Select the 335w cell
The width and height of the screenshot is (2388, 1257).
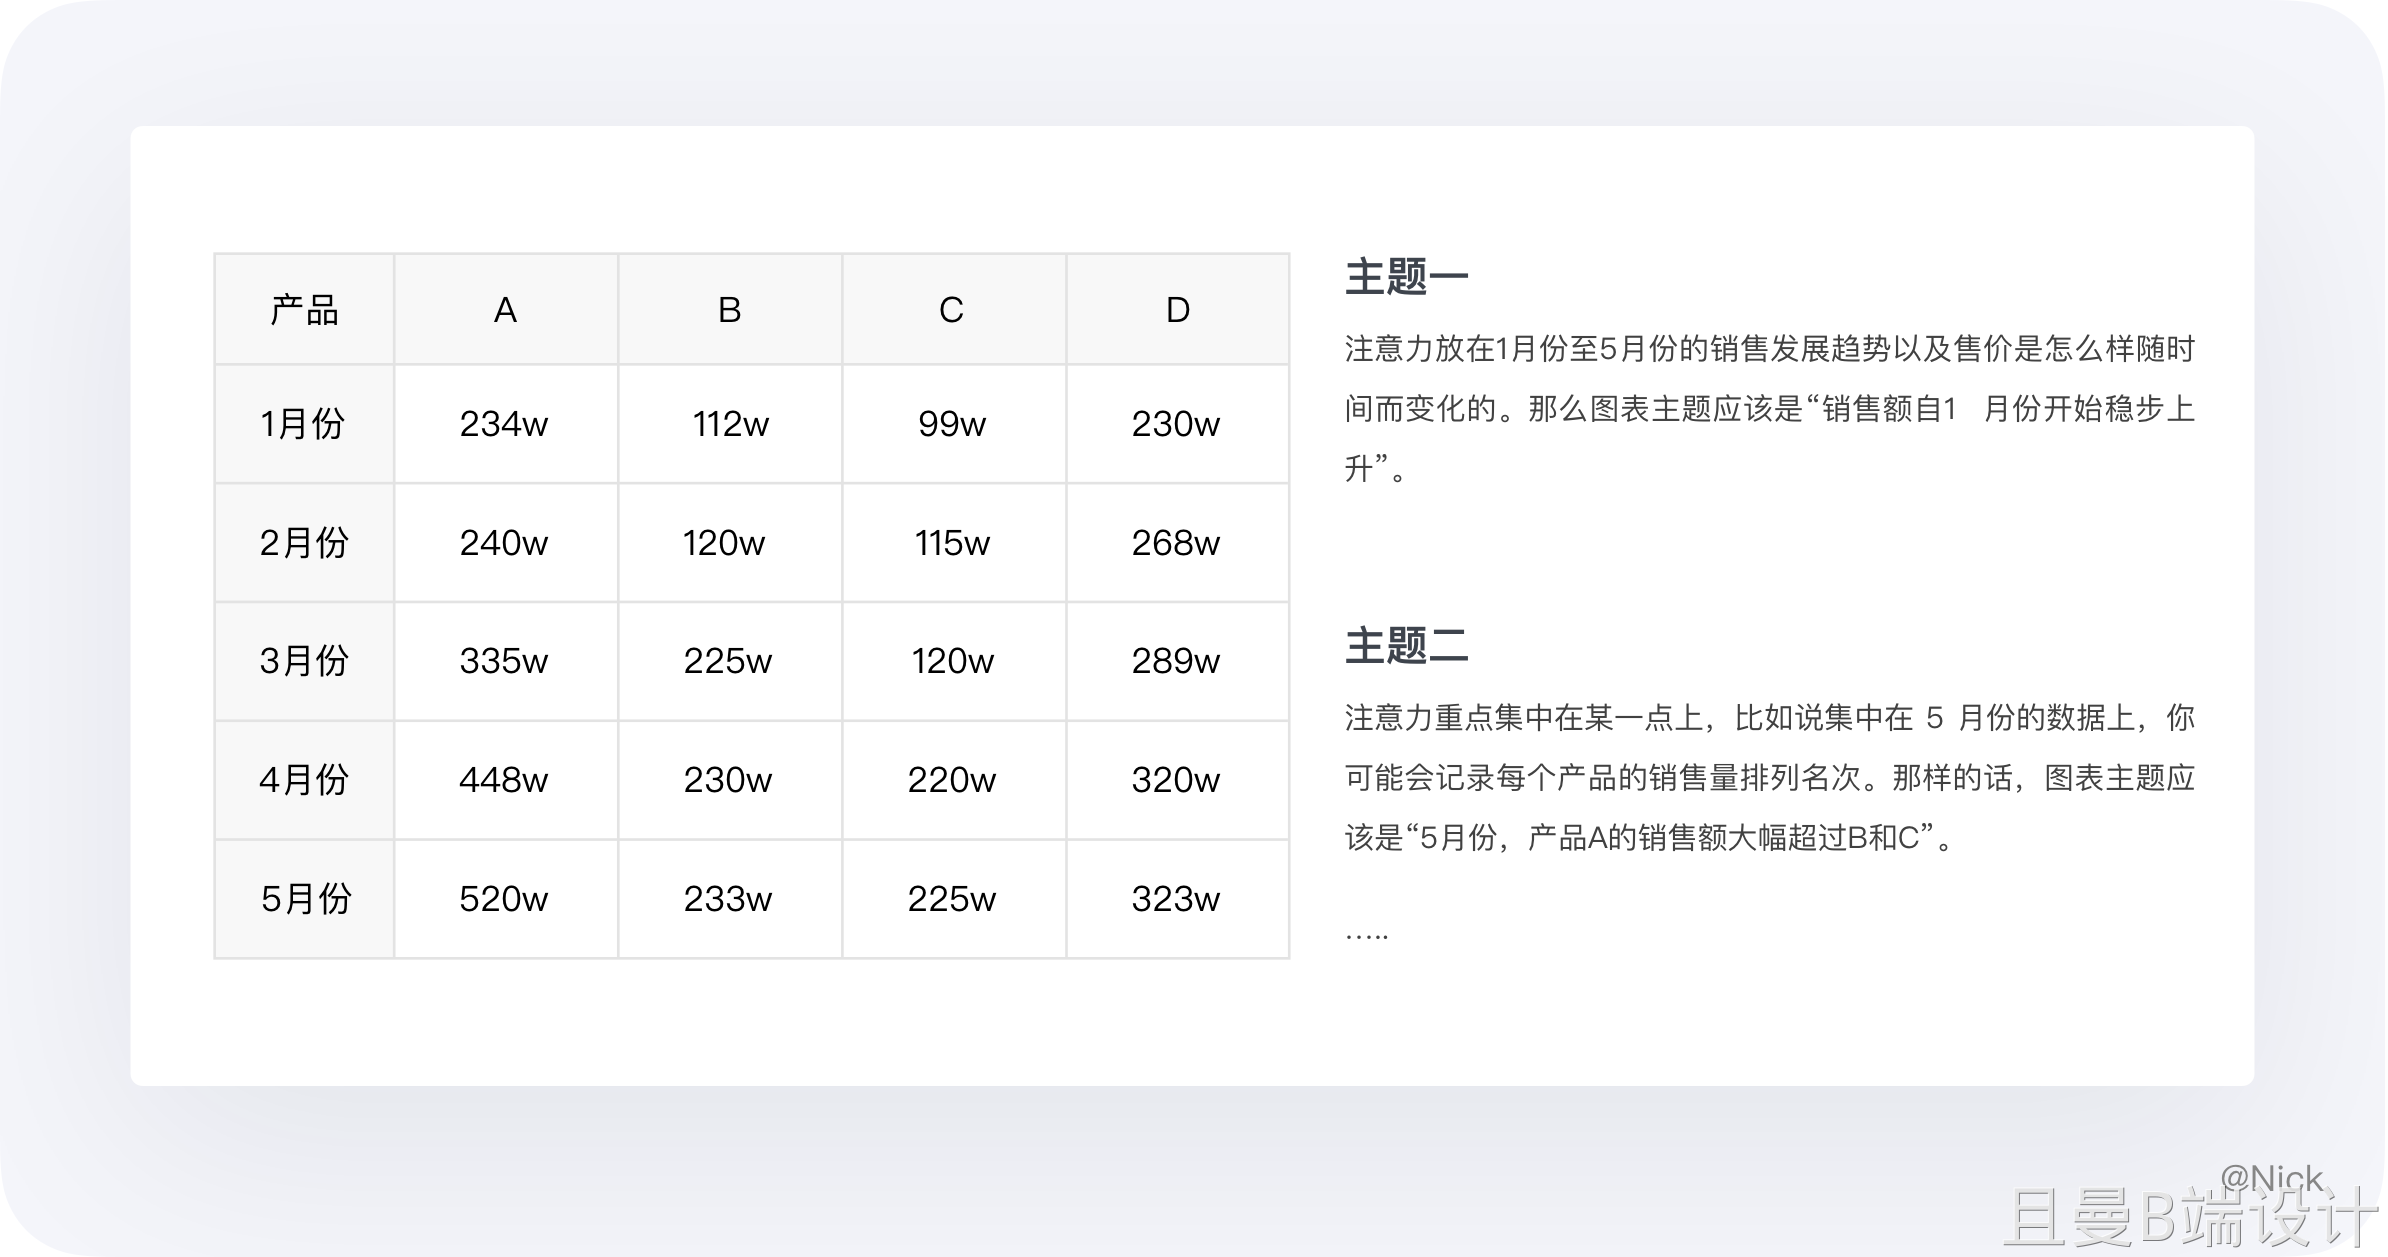[506, 661]
